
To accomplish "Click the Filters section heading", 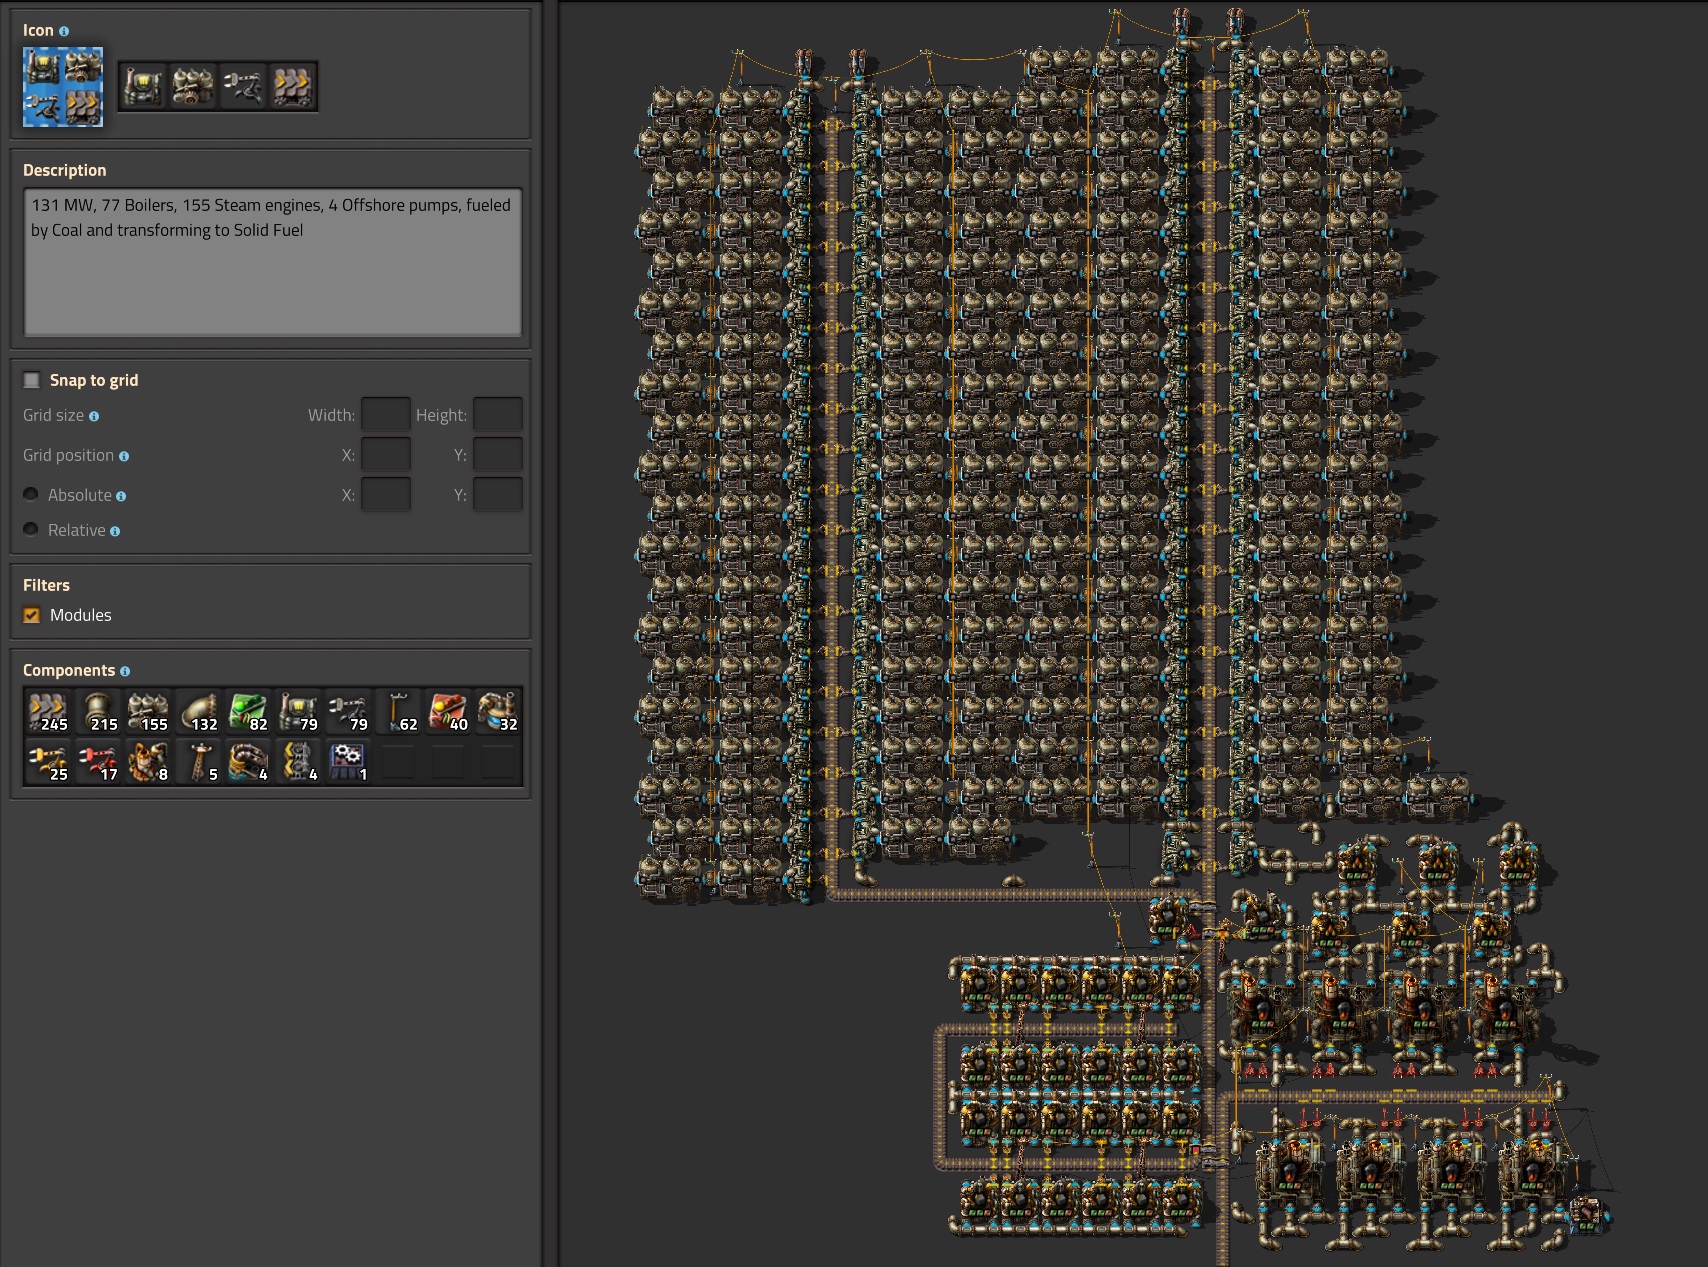I will [x=46, y=585].
